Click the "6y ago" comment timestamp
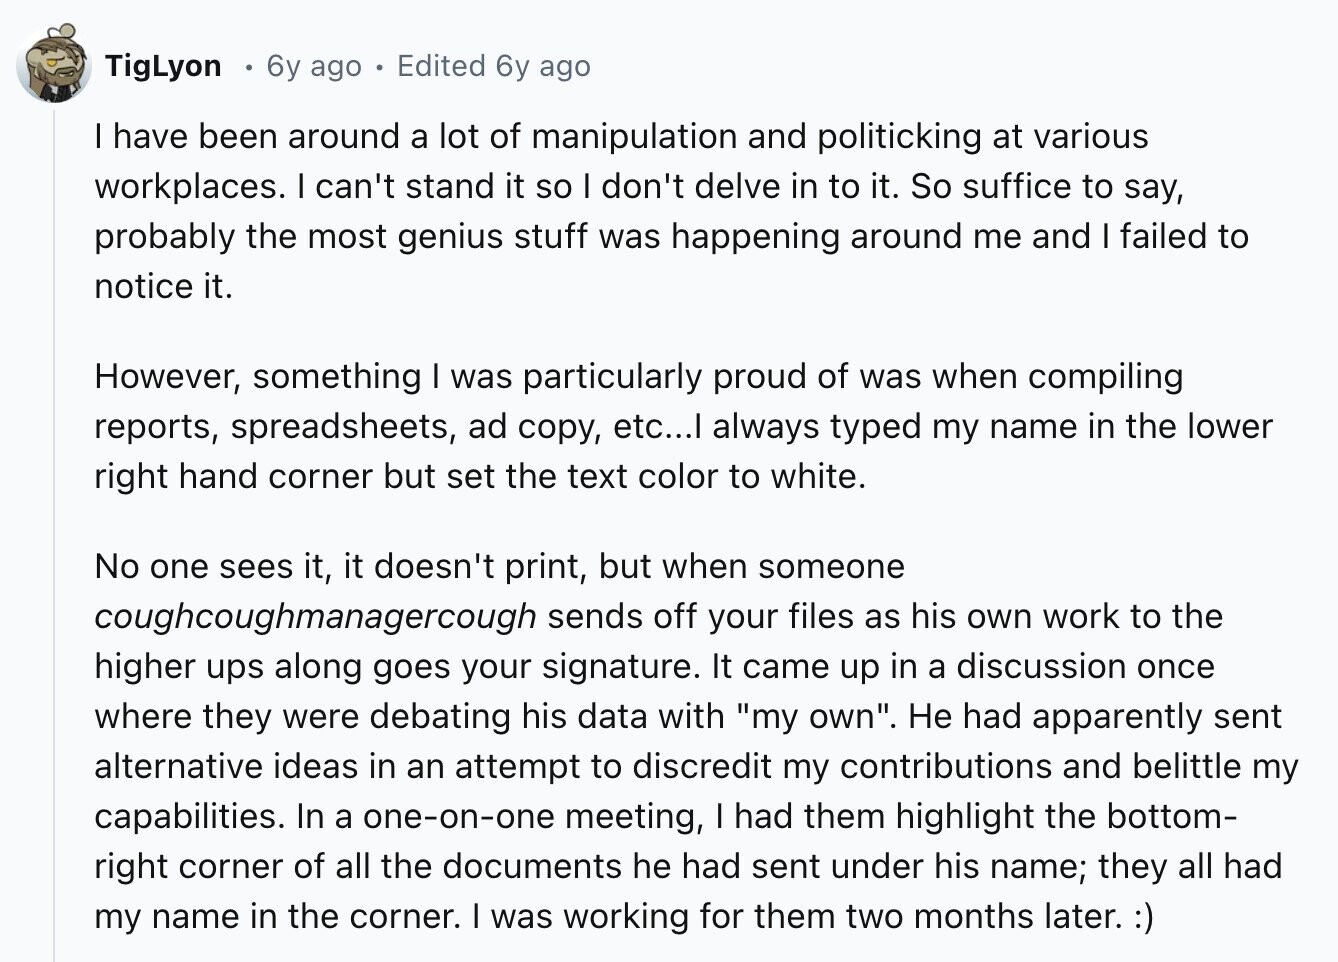Screen dimensions: 1338x962 click(314, 66)
